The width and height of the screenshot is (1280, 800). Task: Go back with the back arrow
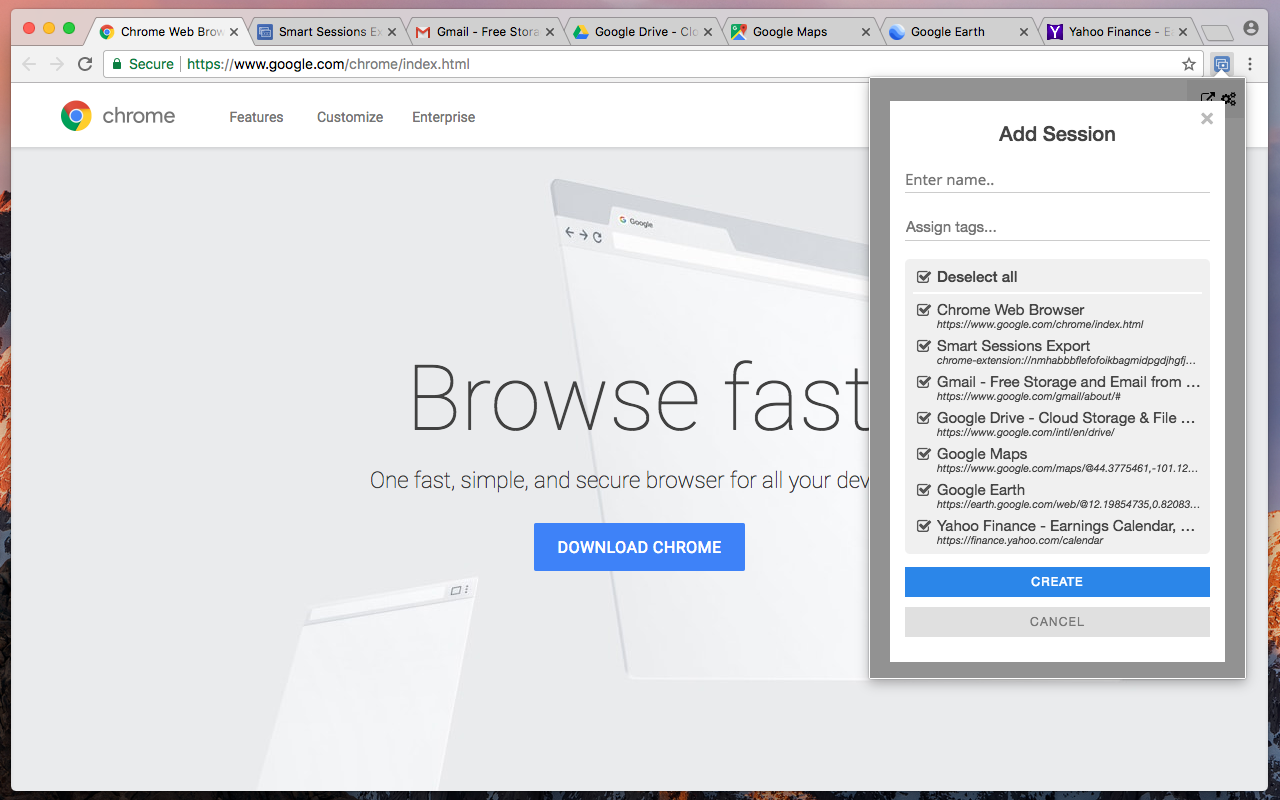click(x=29, y=64)
